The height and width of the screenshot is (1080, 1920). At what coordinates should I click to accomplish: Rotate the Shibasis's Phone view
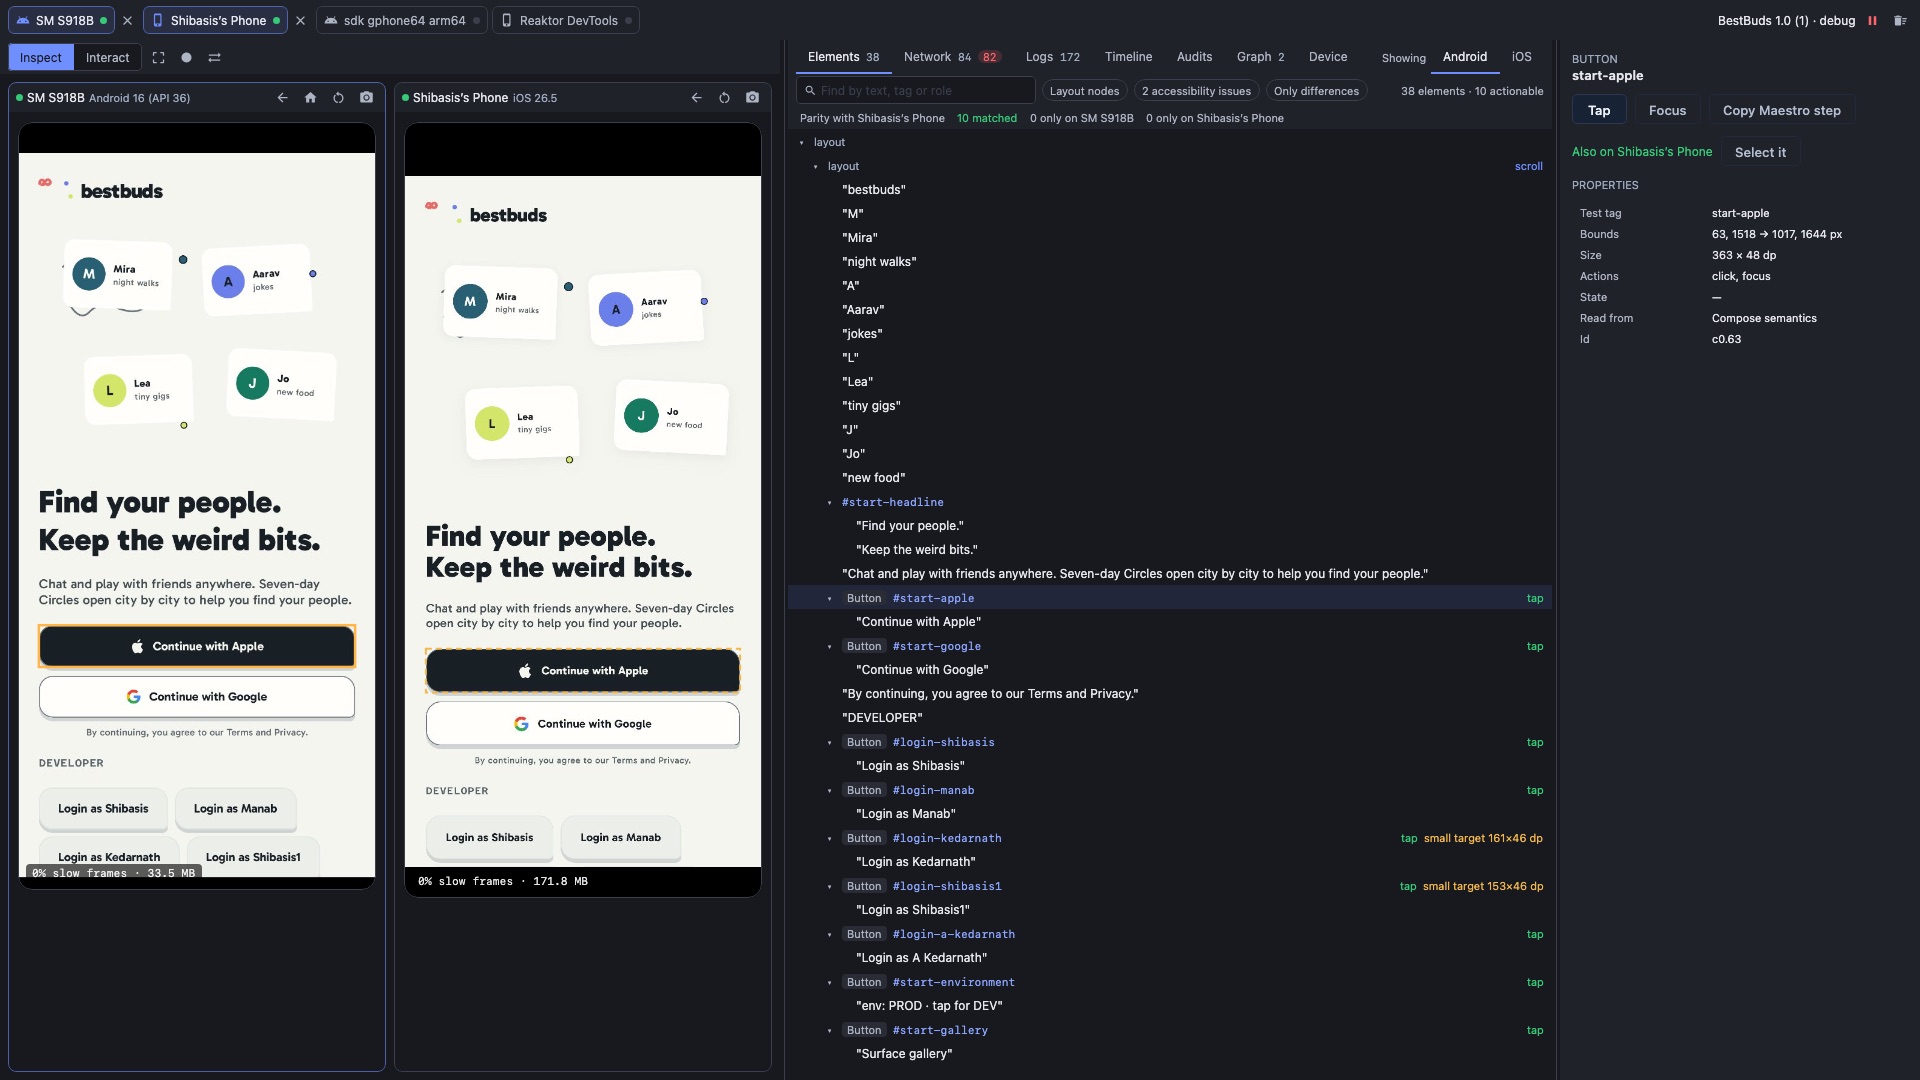click(x=724, y=98)
